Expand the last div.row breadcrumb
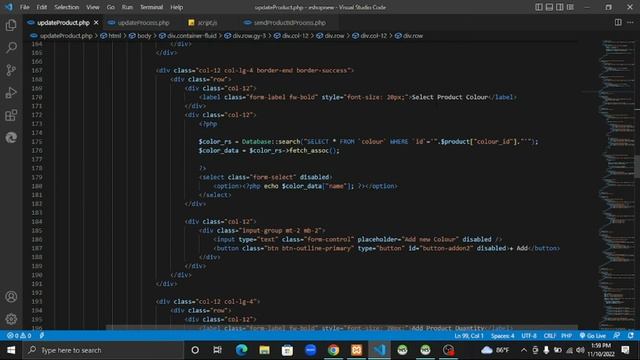Viewport: 640px width, 360px height. click(x=409, y=36)
